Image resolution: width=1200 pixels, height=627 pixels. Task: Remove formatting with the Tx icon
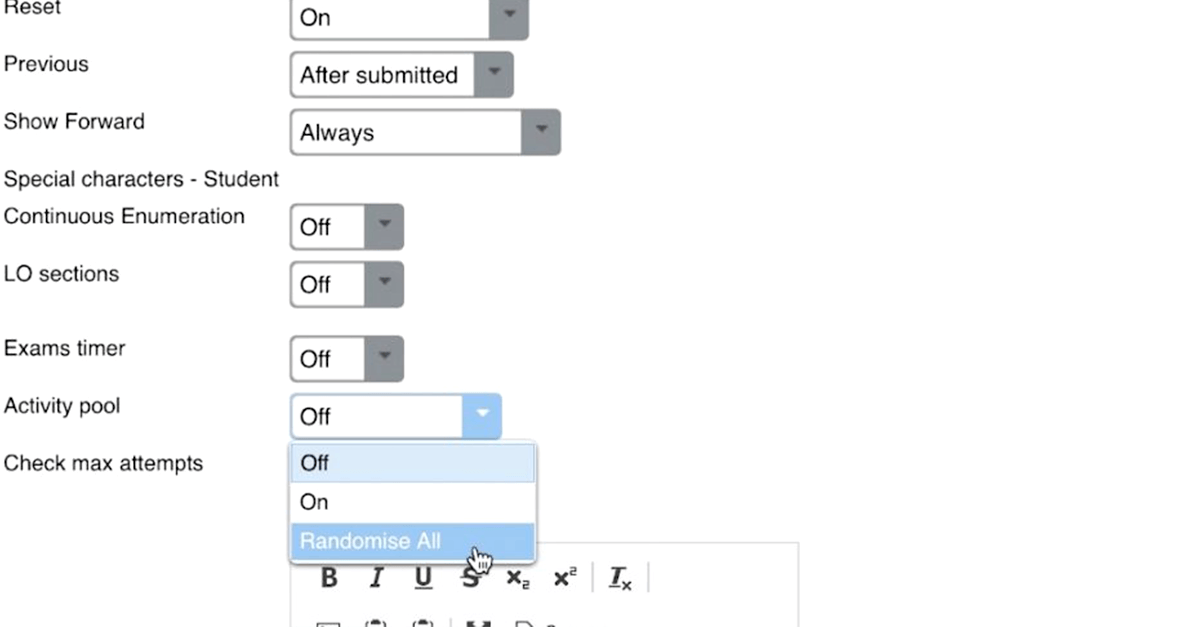click(x=620, y=578)
